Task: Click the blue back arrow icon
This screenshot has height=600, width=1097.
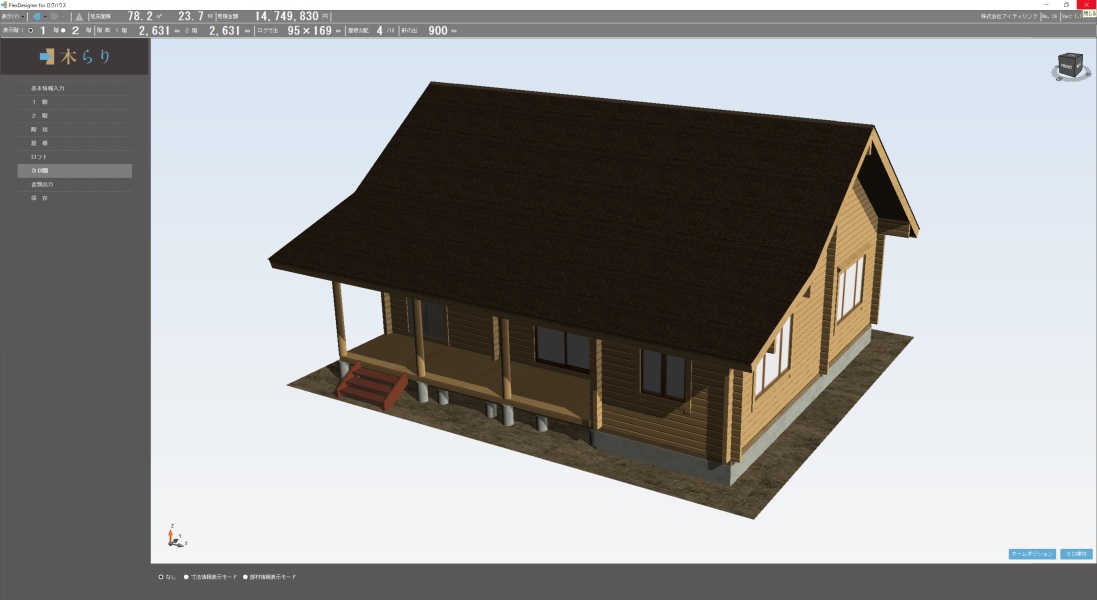Action: coord(37,17)
